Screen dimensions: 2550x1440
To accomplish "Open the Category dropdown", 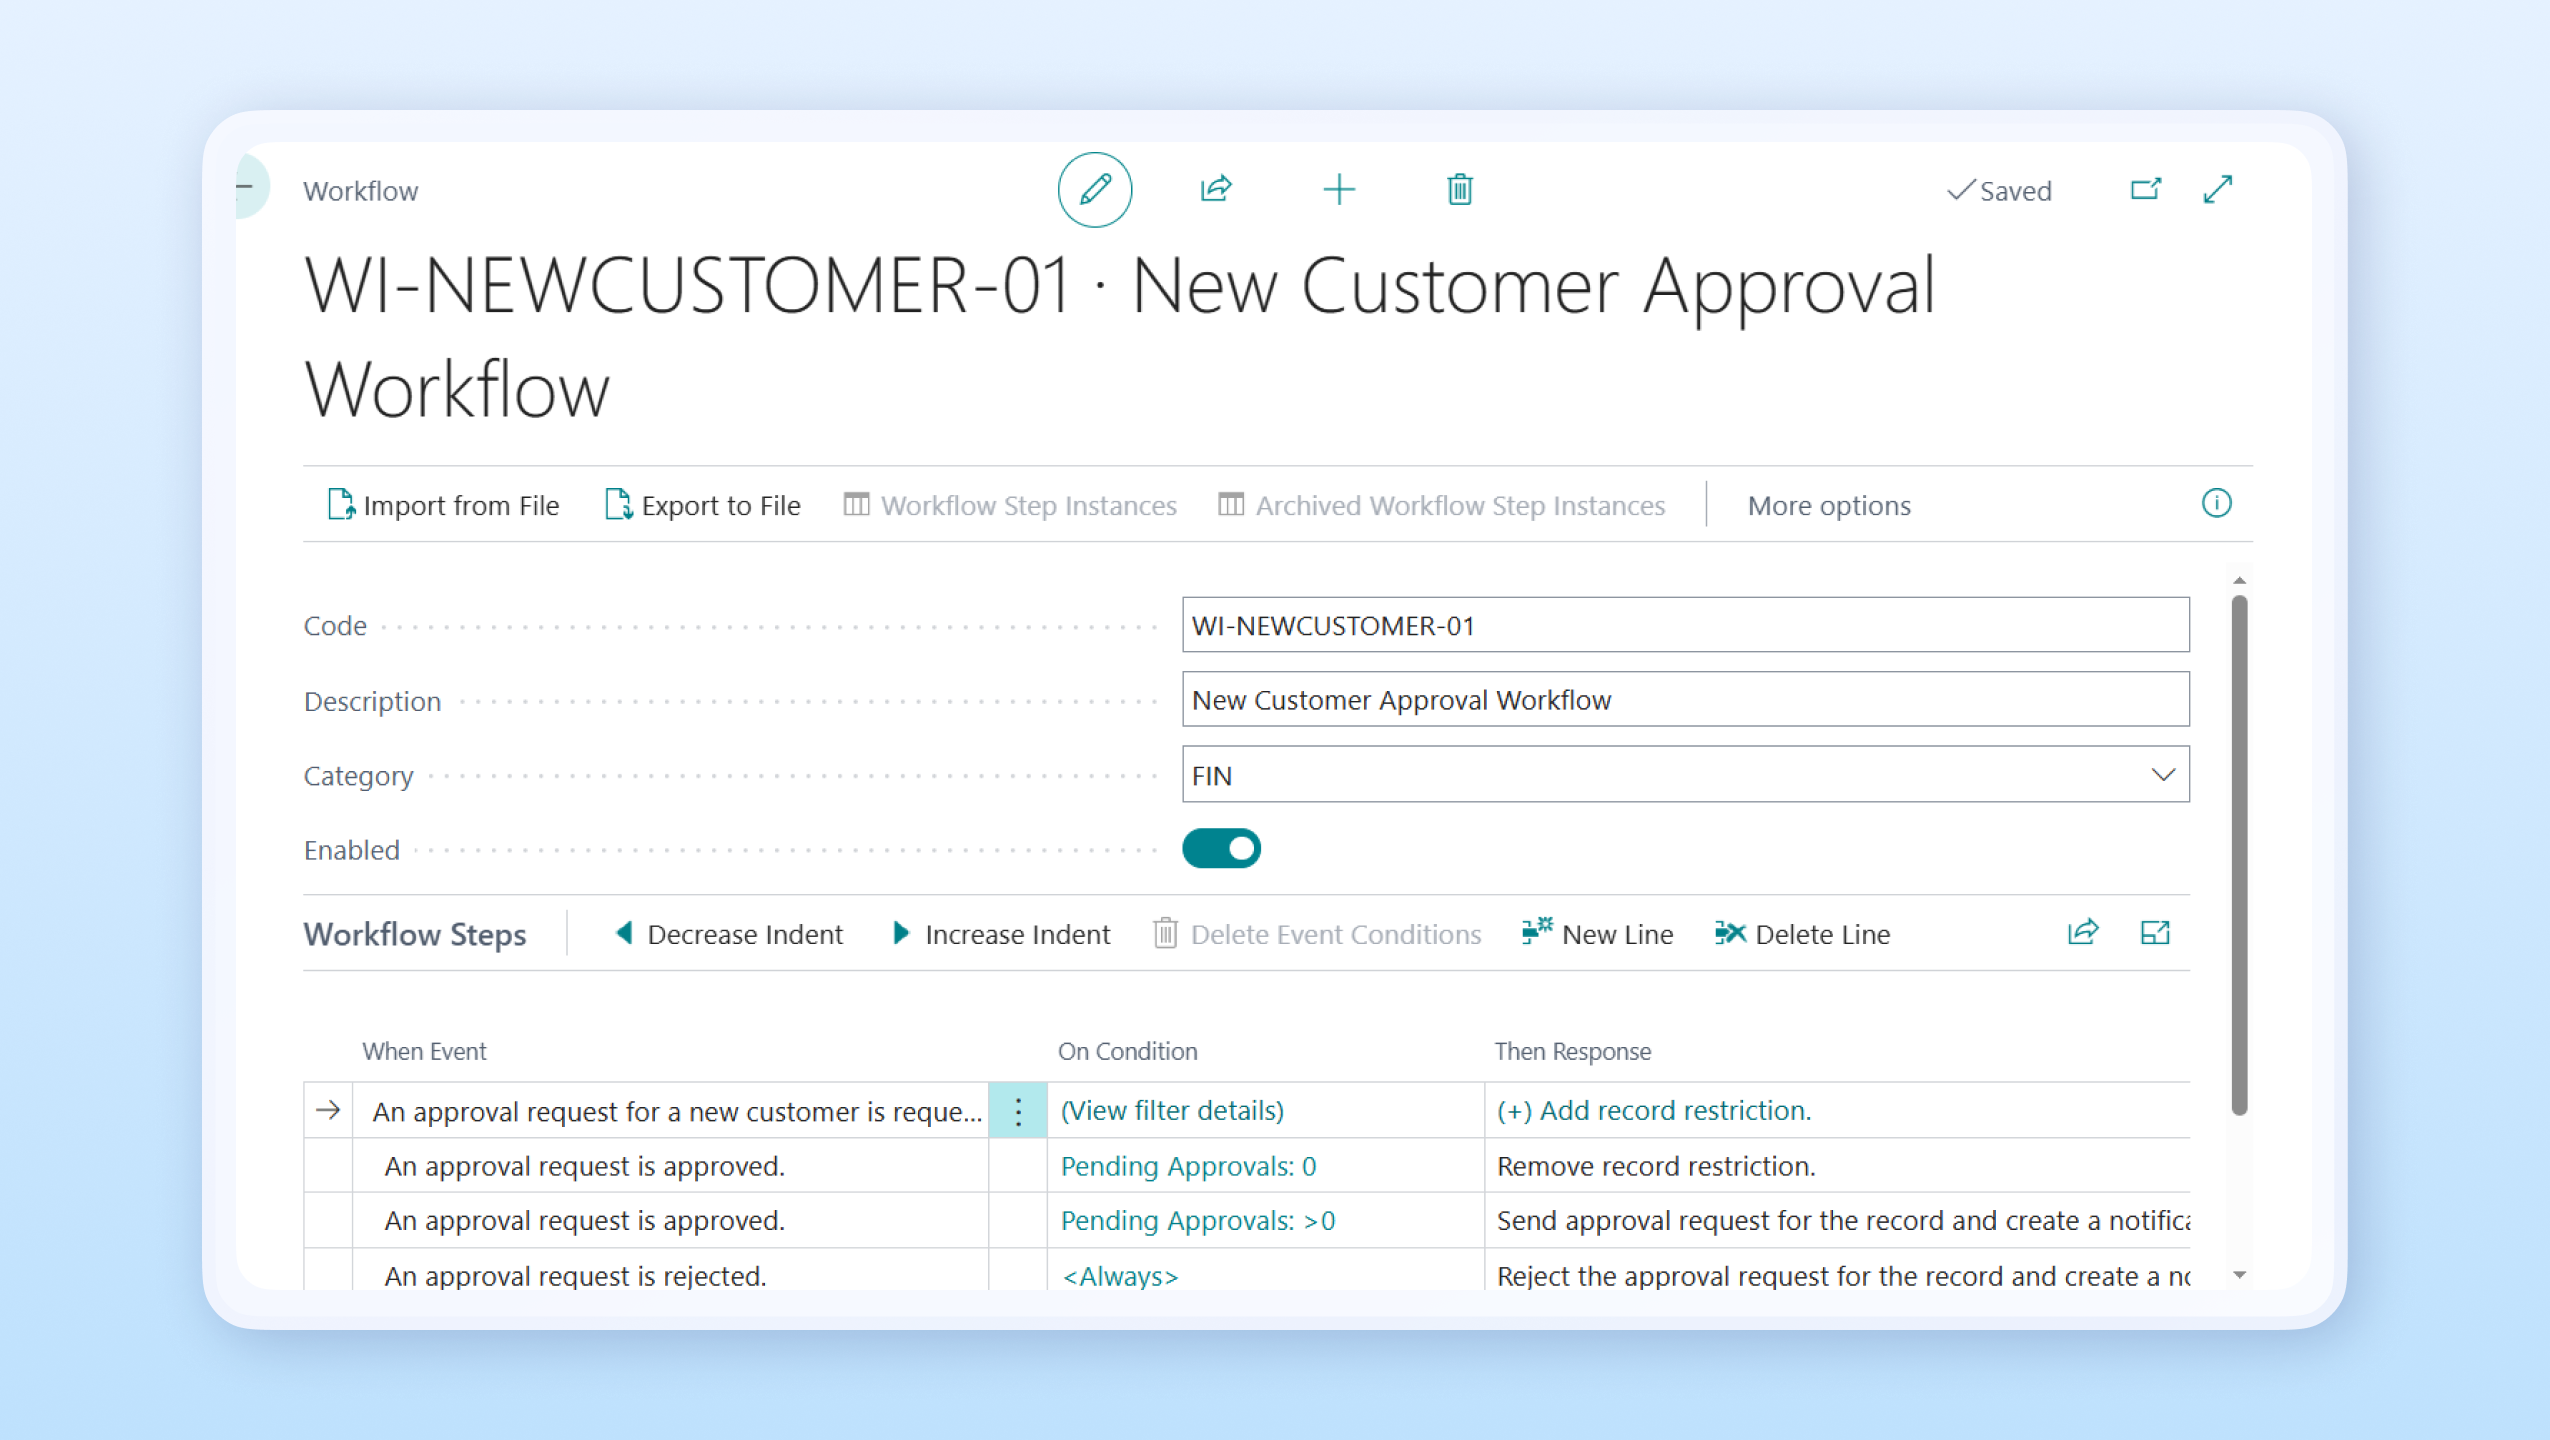I will tap(2164, 774).
